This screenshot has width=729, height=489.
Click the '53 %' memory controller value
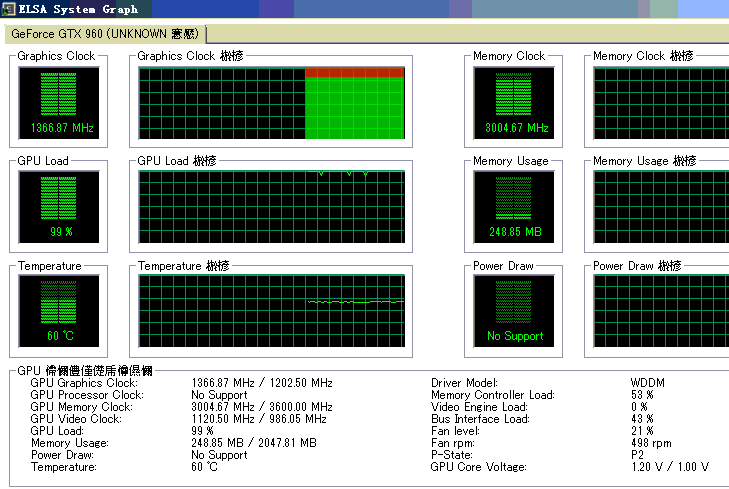point(642,395)
